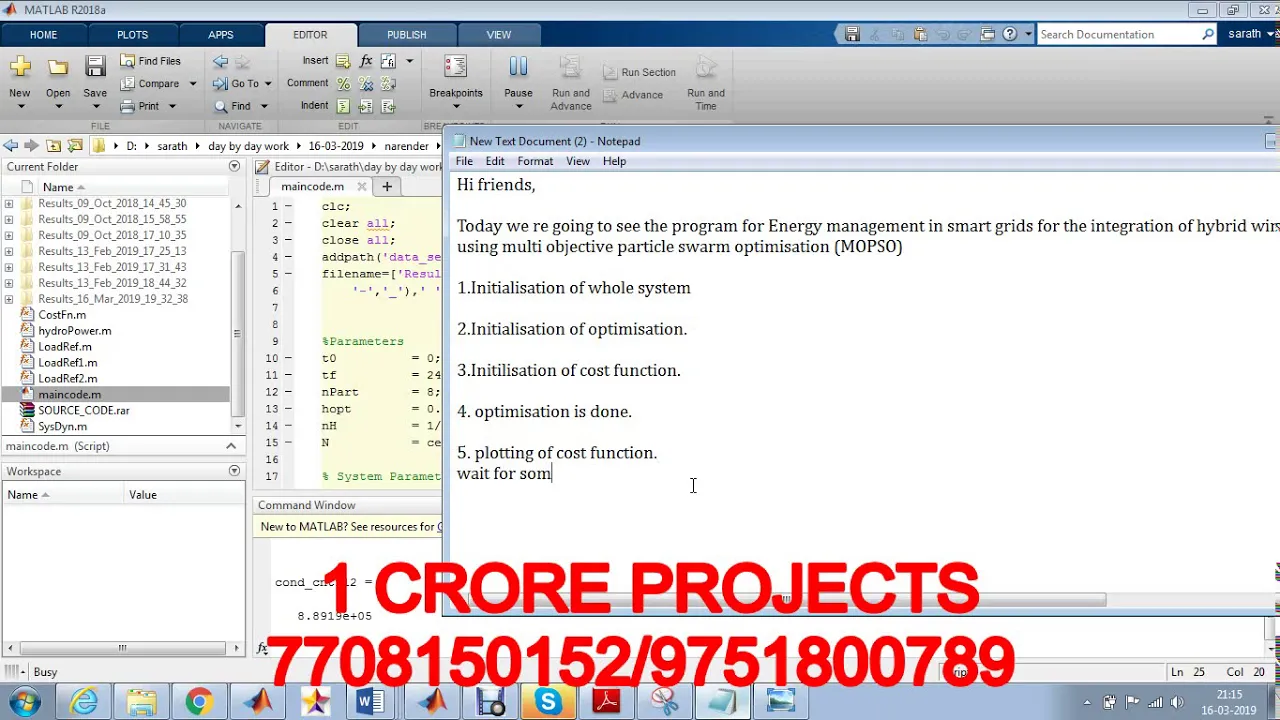
Task: Open the New dropdown arrow
Action: (x=20, y=107)
